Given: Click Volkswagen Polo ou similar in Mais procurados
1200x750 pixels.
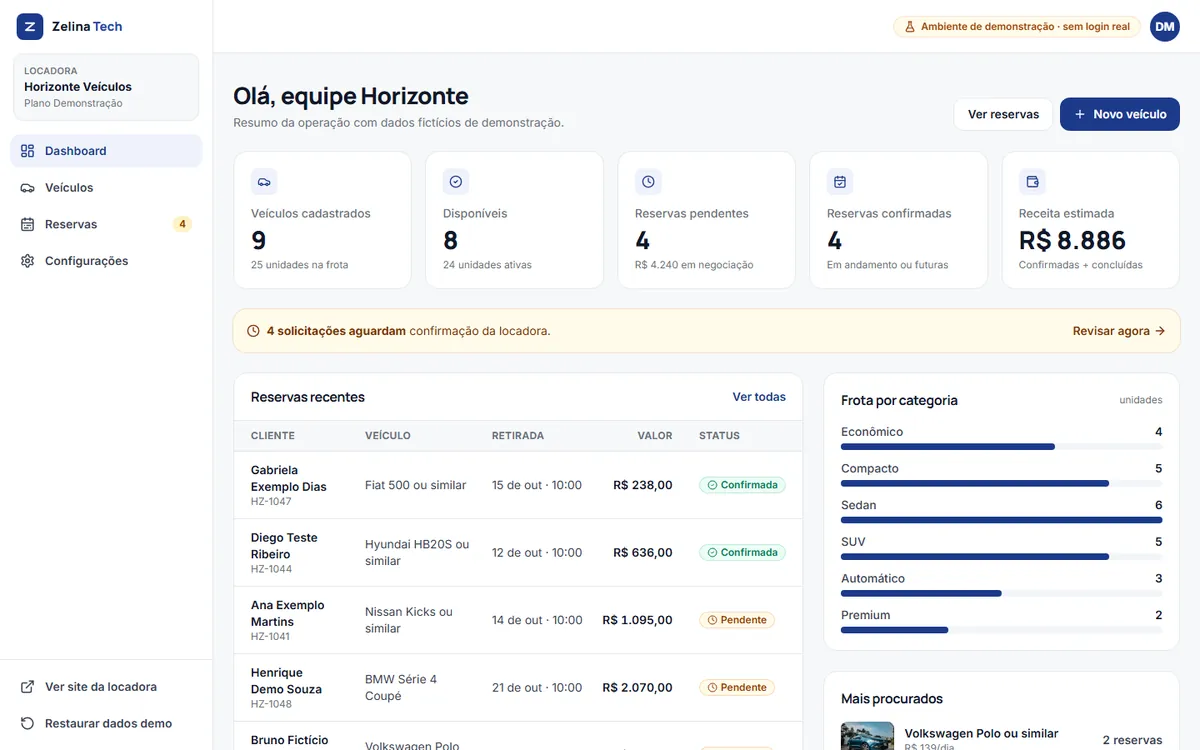Looking at the screenshot, I should pos(981,733).
